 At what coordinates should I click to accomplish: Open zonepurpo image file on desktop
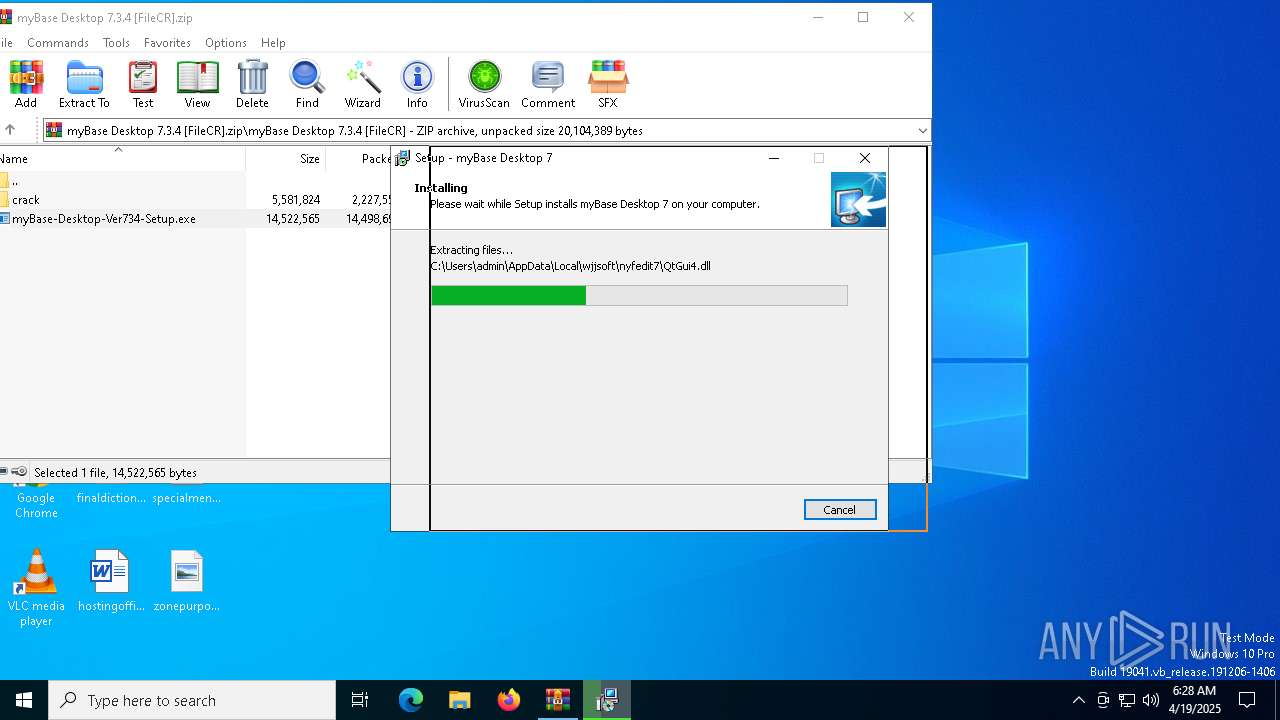[186, 581]
